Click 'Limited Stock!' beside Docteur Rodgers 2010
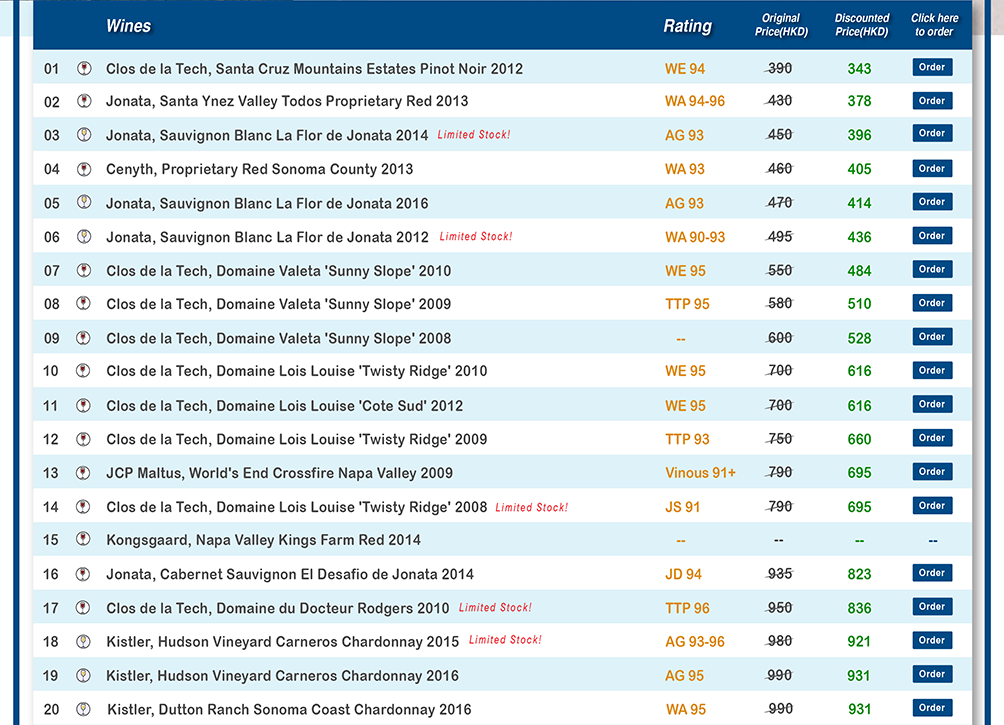The height and width of the screenshot is (725, 1004). point(495,607)
